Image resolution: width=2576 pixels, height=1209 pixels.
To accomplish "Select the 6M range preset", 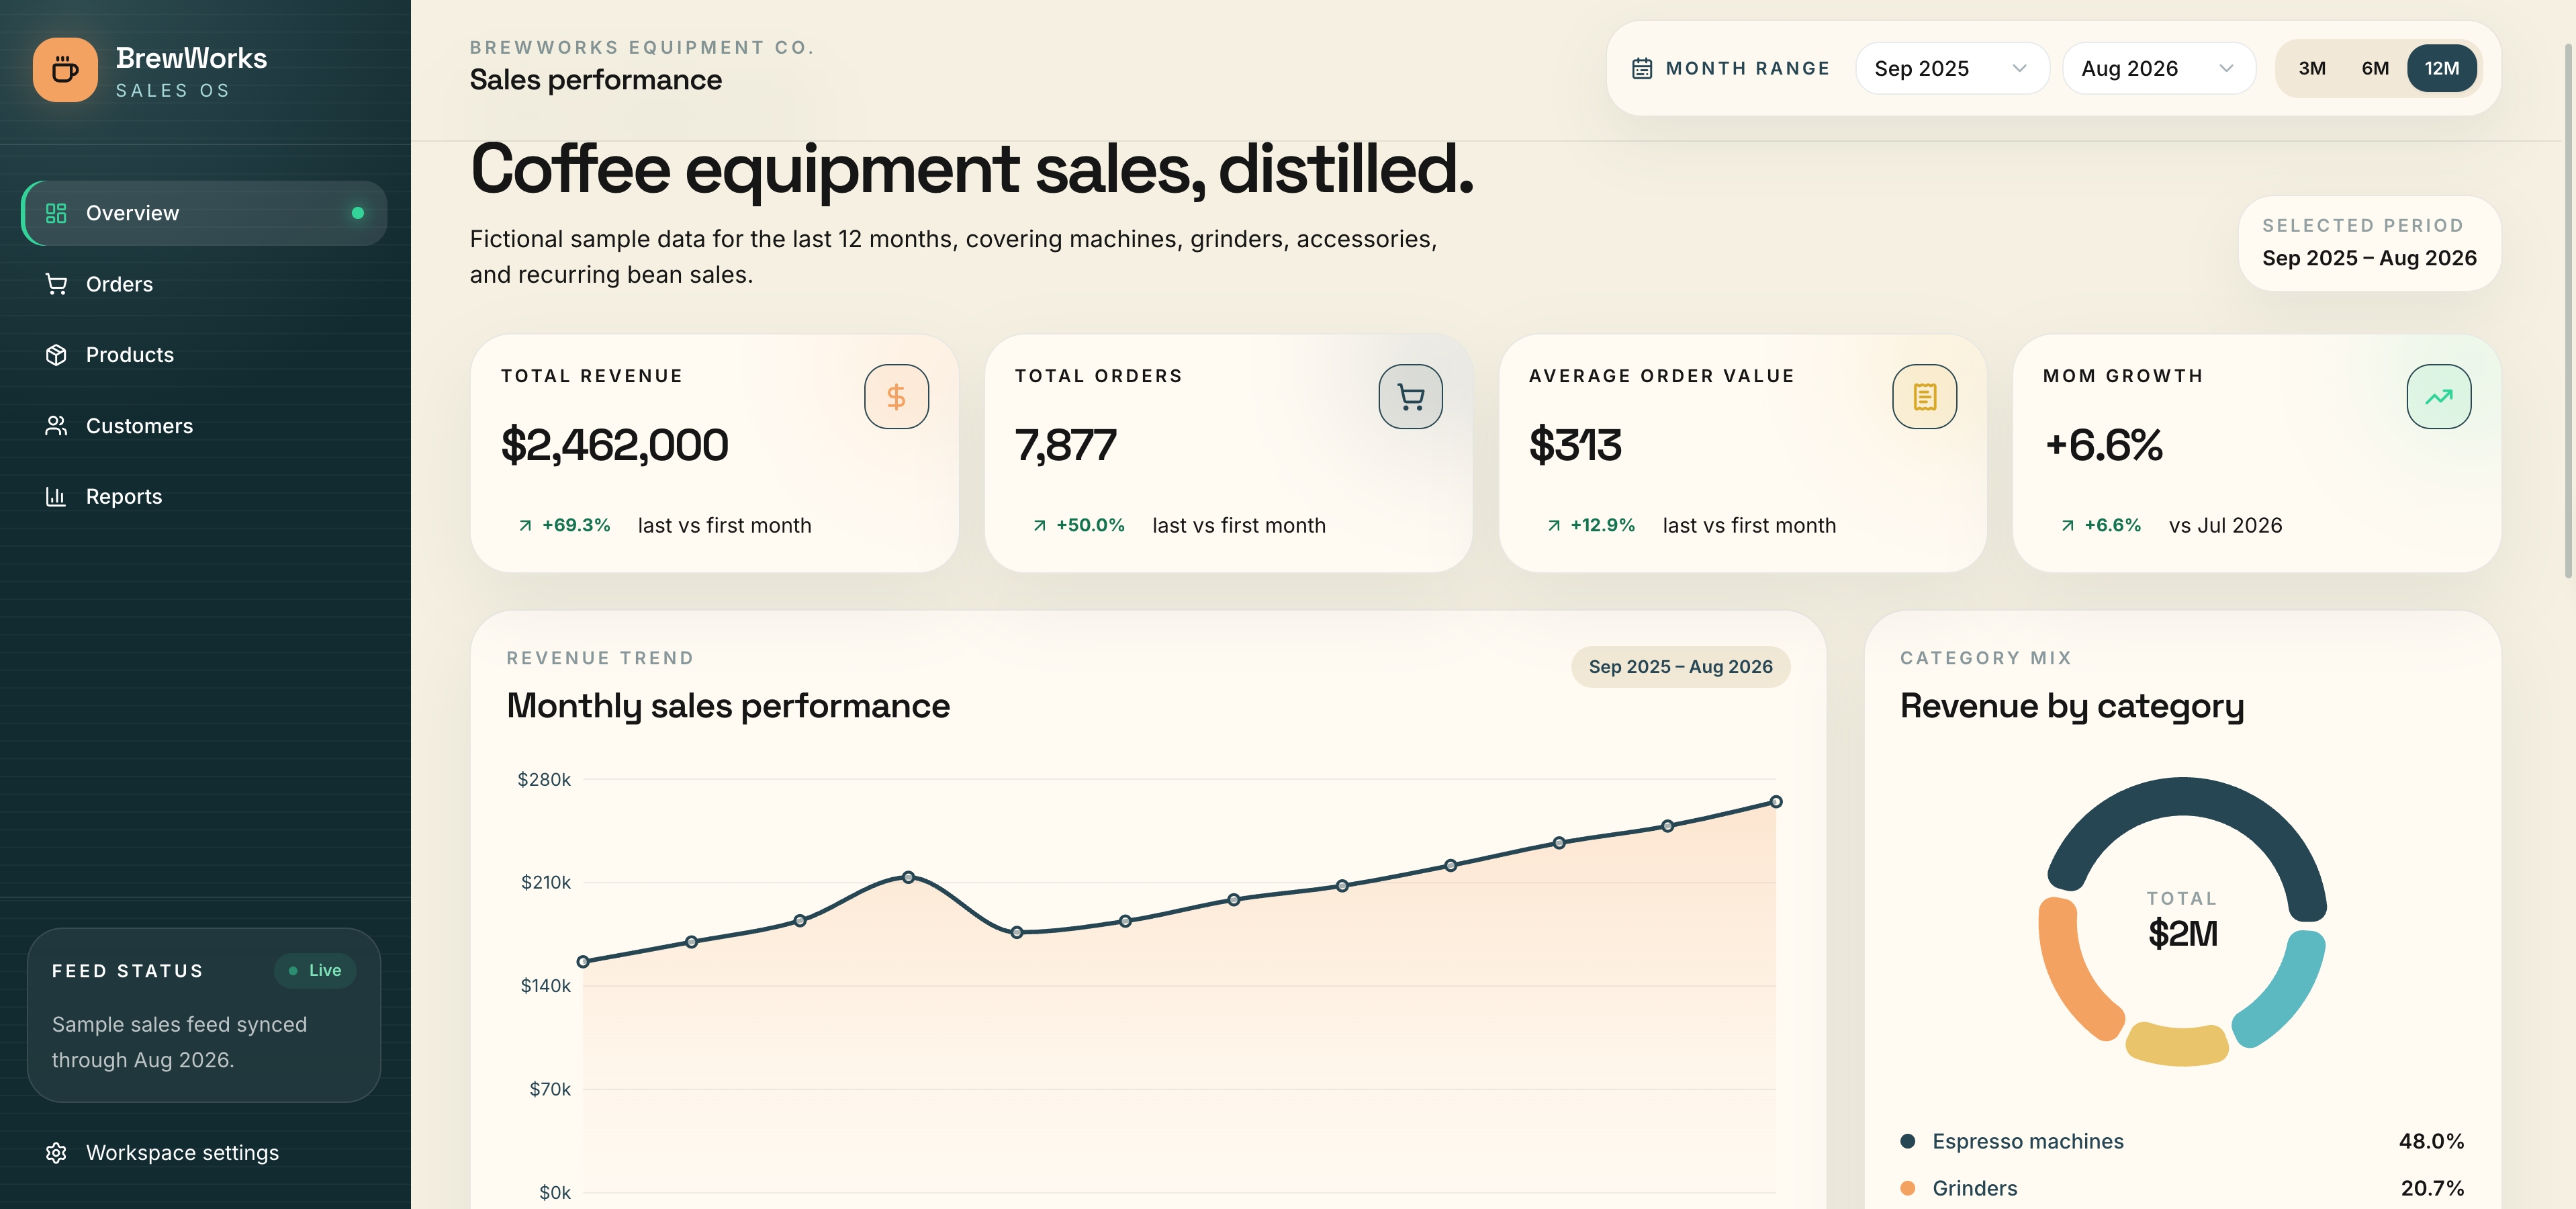I will 2375,68.
